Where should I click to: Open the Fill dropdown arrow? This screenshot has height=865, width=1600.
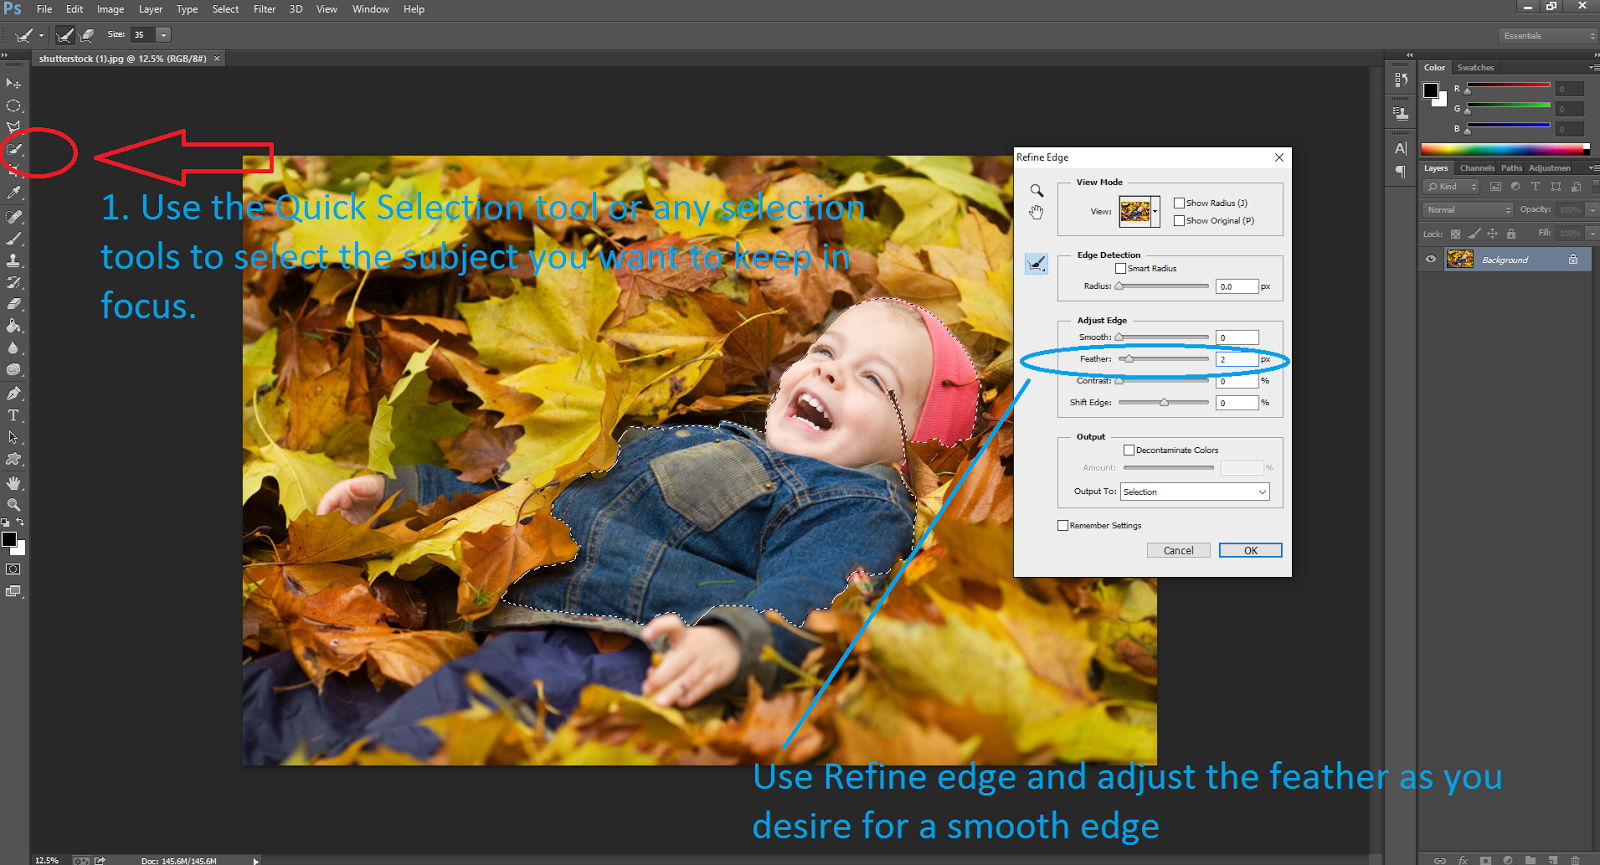point(1593,234)
